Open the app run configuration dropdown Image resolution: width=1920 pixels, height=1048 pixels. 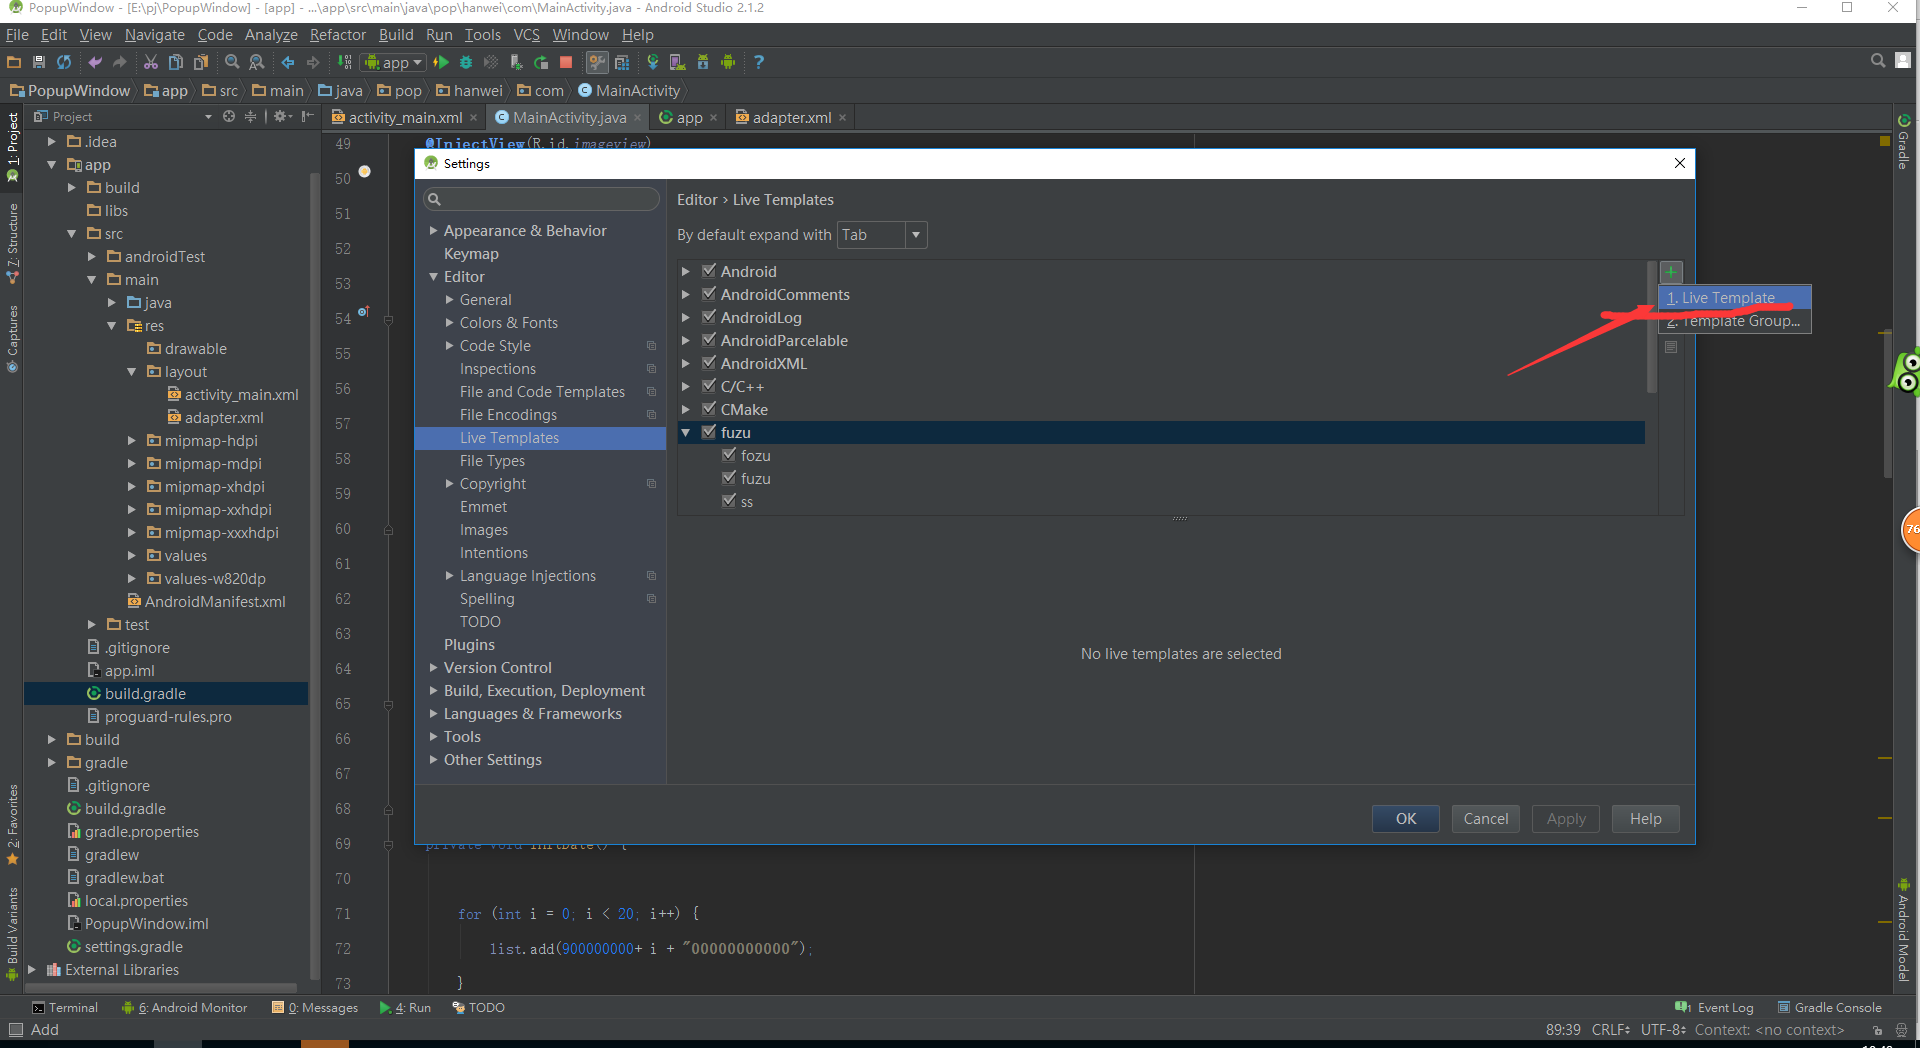394,62
